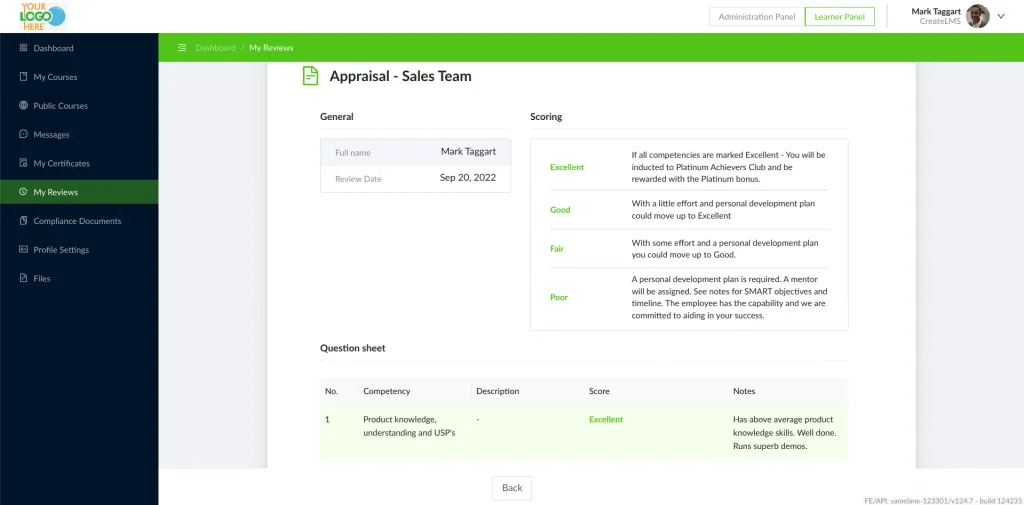Click the Appraisal - Sales Team title
Screen dimensions: 1024x505
pos(400,76)
